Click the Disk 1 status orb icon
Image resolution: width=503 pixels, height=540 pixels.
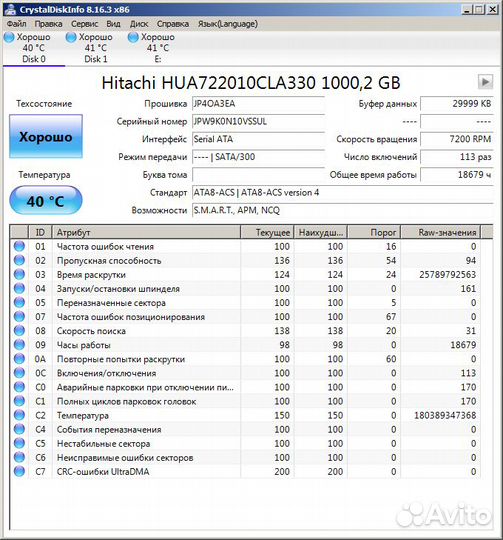(x=71, y=37)
